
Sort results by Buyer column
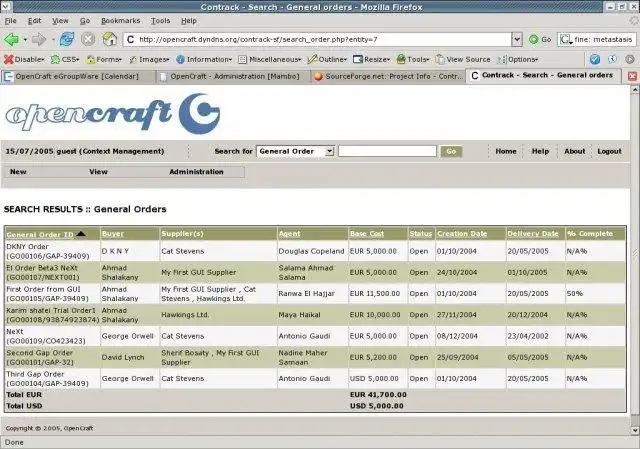point(113,234)
